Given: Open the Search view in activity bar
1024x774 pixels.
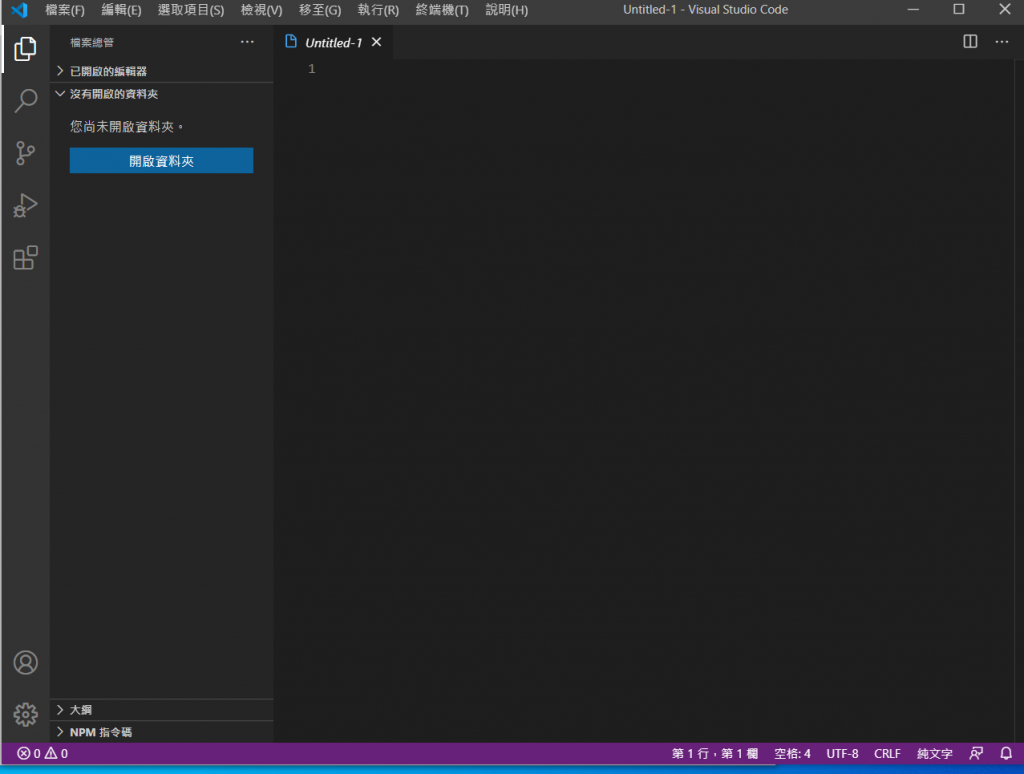Looking at the screenshot, I should tap(25, 101).
